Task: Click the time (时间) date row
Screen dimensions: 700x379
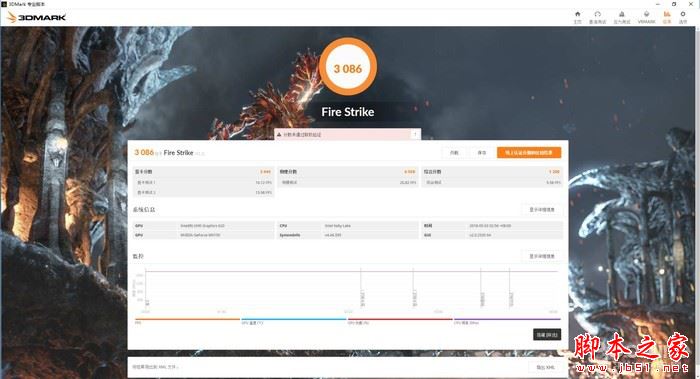Action: pos(492,226)
